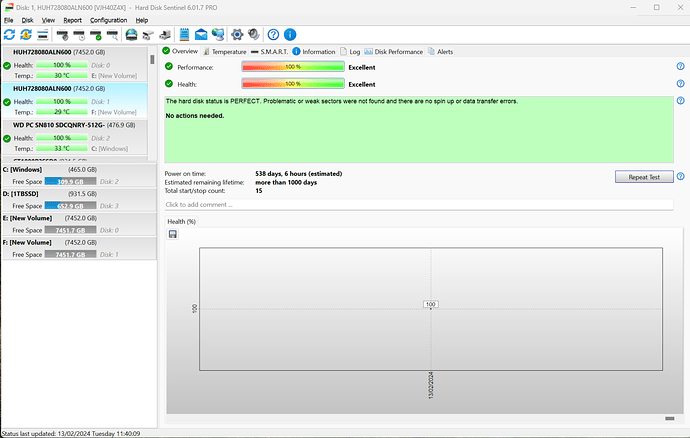Image resolution: width=690 pixels, height=438 pixels.
Task: Select first HUH728080ALN600 disk (Disk: 0)
Action: pos(75,64)
